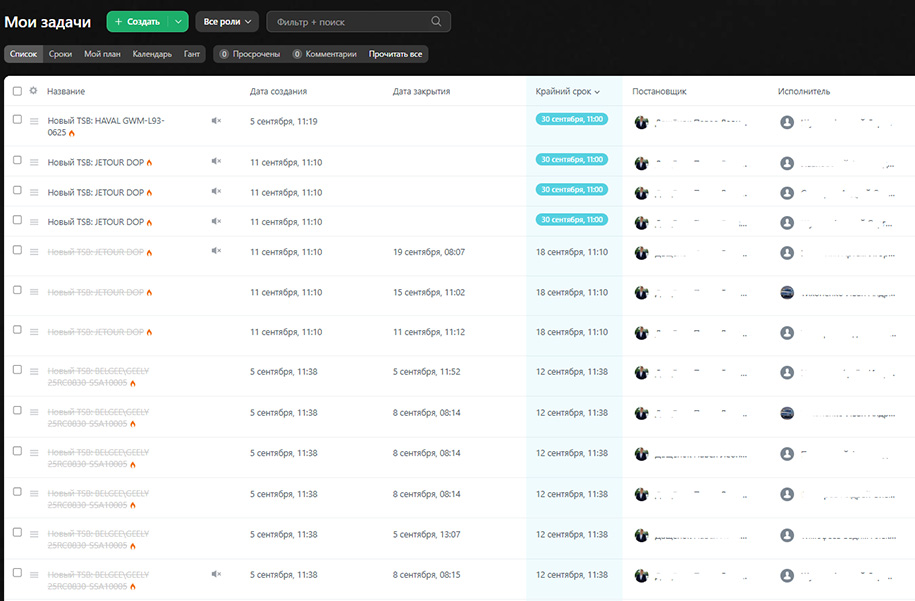Click the drag handle icon of the HAVAL task
Screen dimensions: 915x601
(34, 121)
